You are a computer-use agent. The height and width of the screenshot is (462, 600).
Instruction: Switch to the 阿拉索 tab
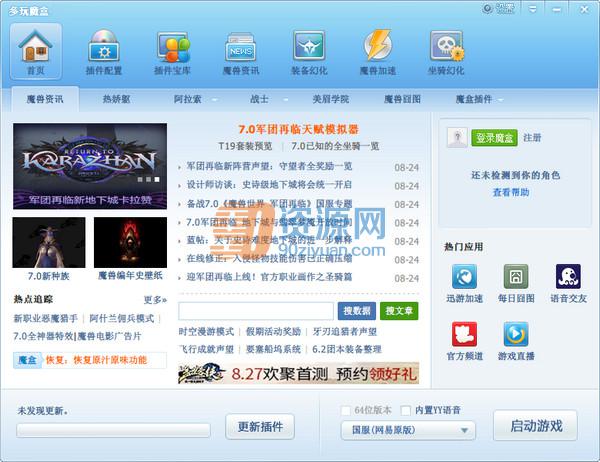click(187, 99)
